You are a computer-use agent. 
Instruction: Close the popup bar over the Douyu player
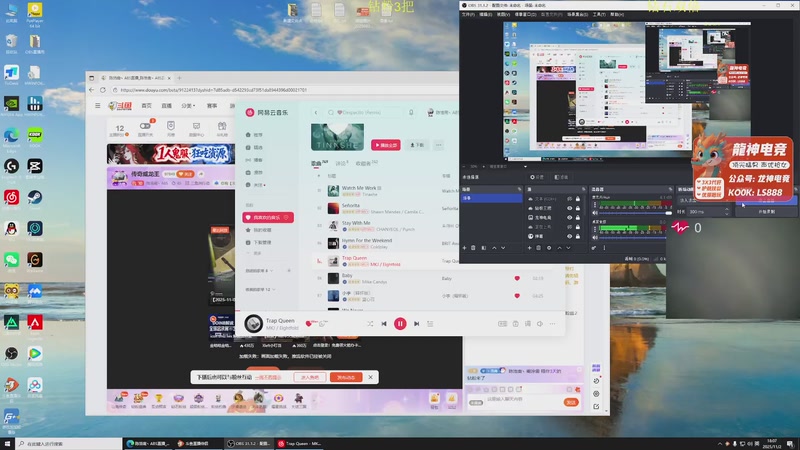(370, 377)
